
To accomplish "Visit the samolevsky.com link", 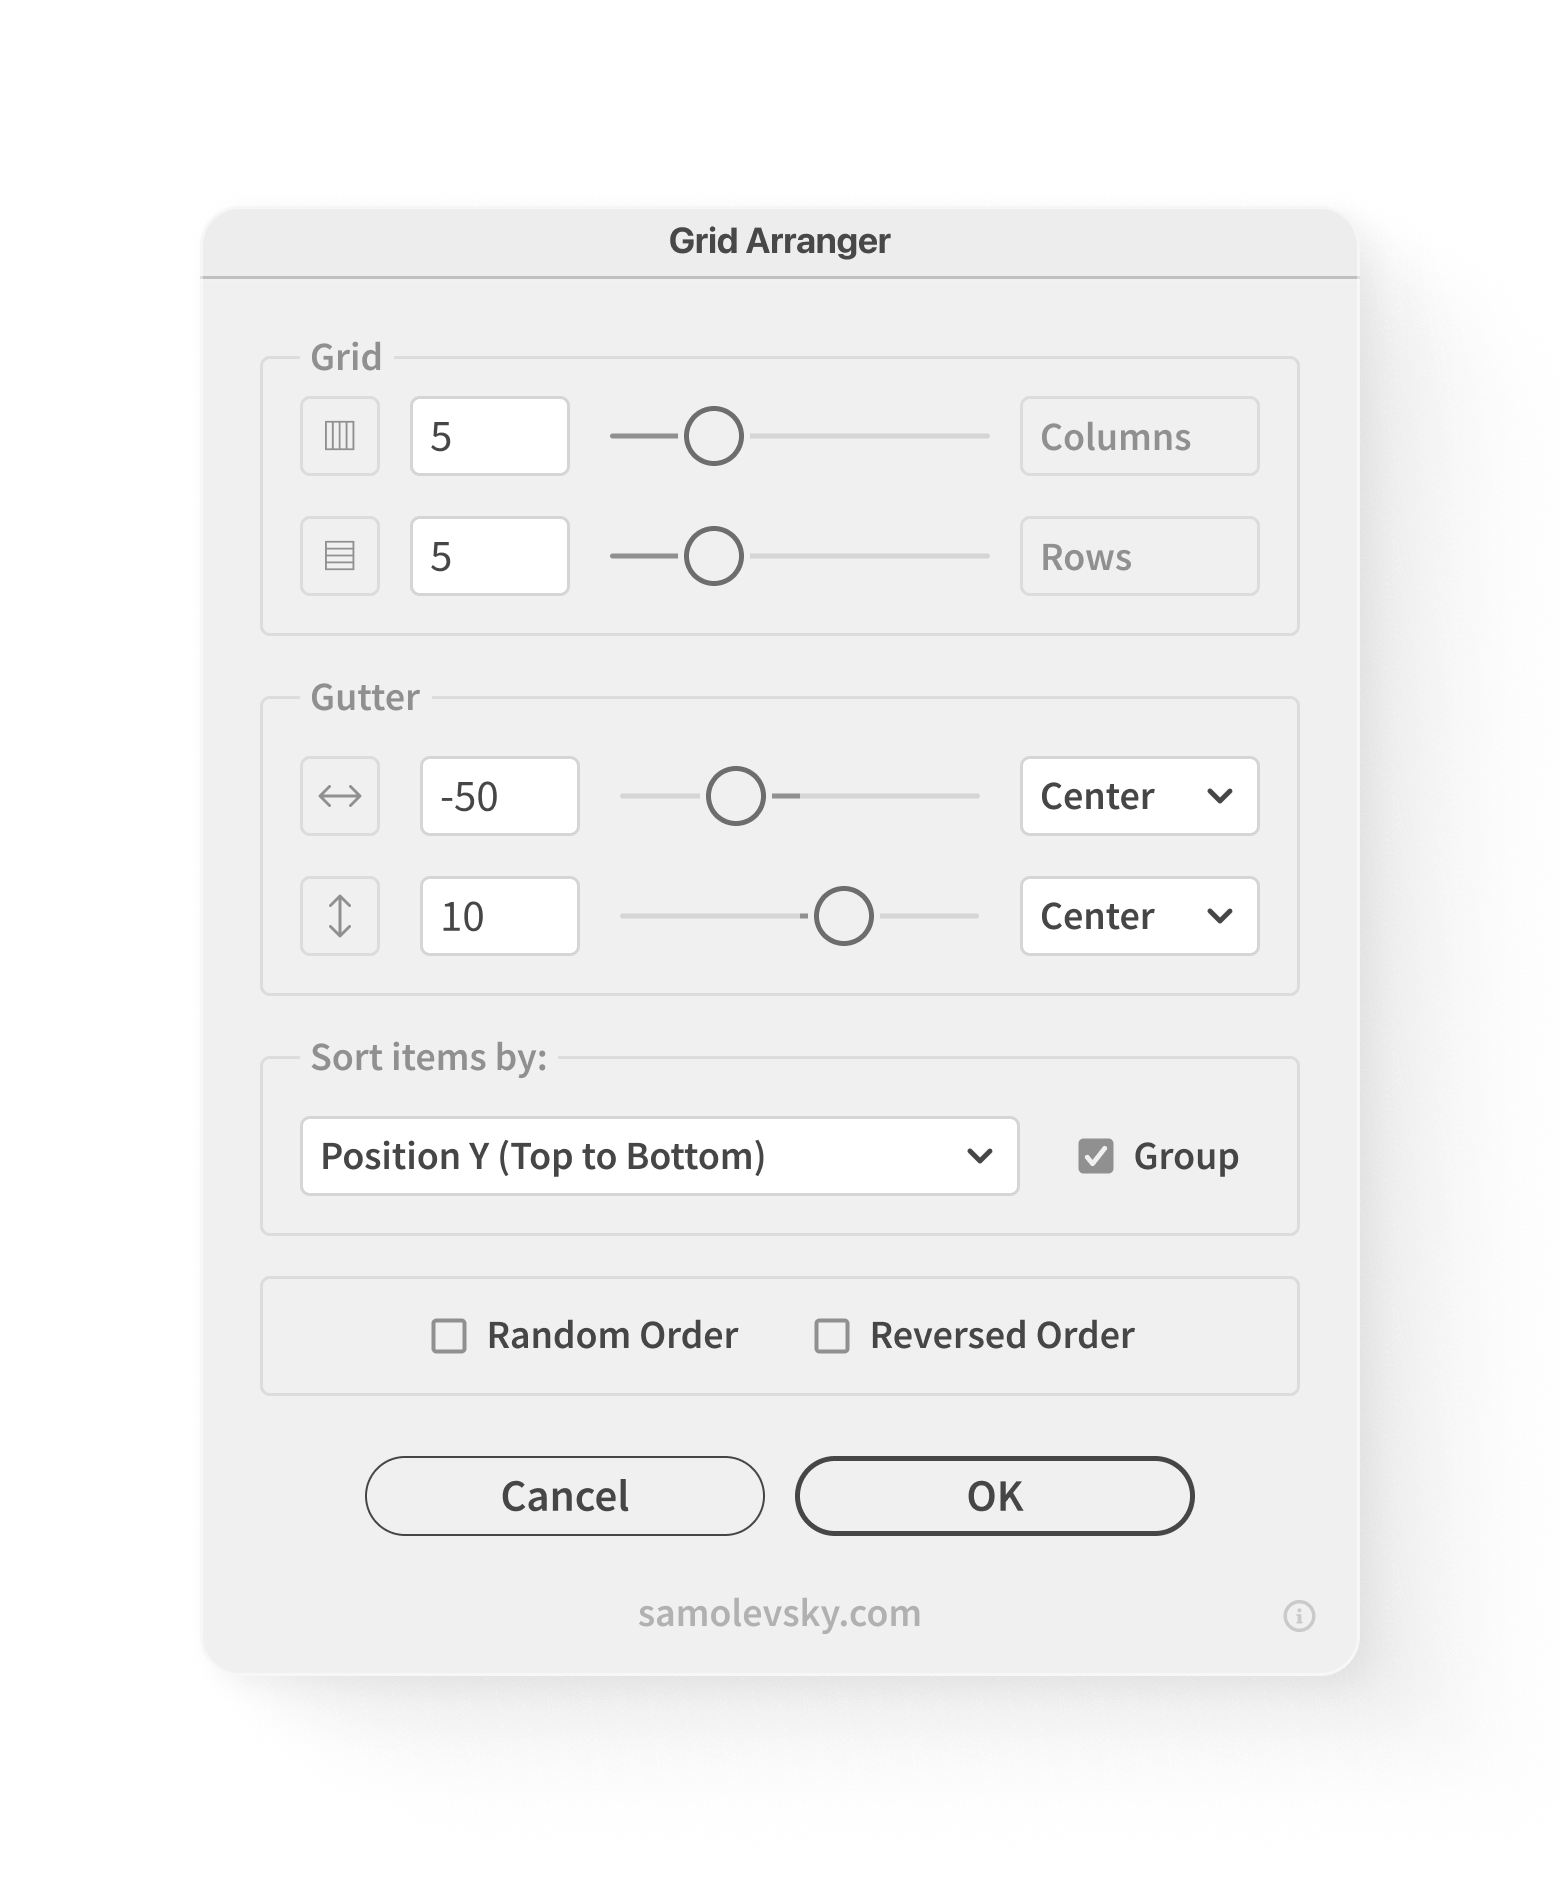I will [780, 1613].
